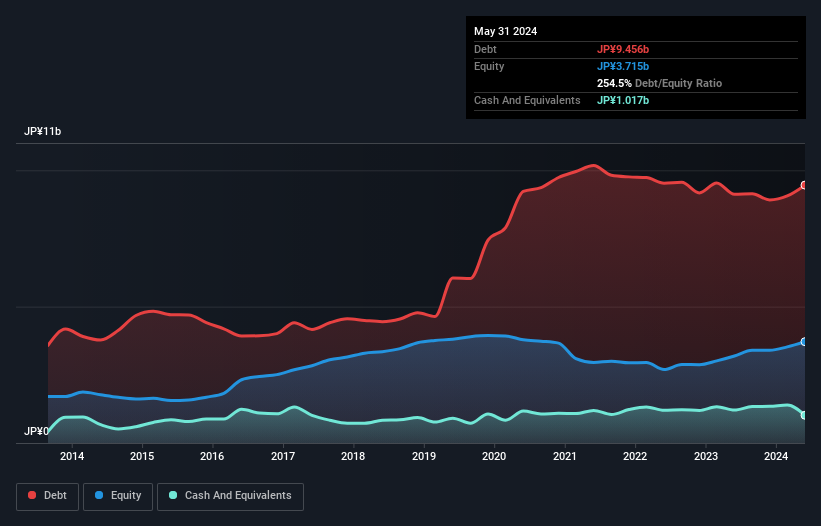Toggle the Equity series legend button

pyautogui.click(x=118, y=496)
